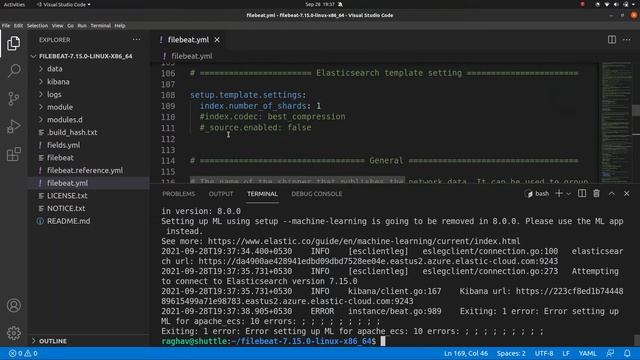Change cursor position via Ln 169, Col 46
Viewport: 640px width, 360px height.
(x=466, y=353)
